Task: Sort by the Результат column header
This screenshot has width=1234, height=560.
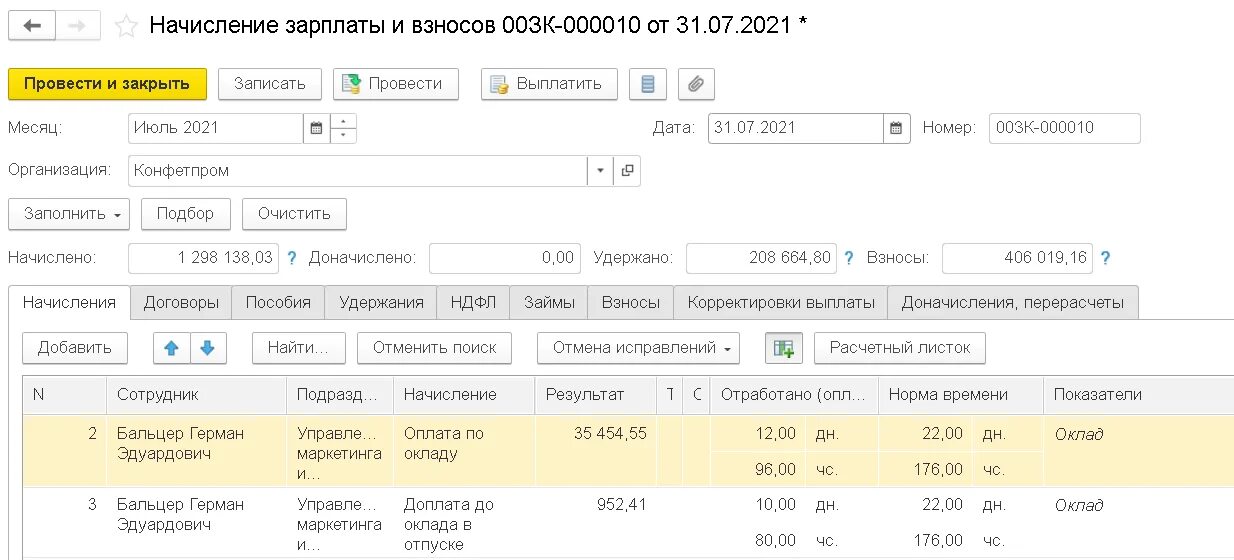Action: point(597,395)
